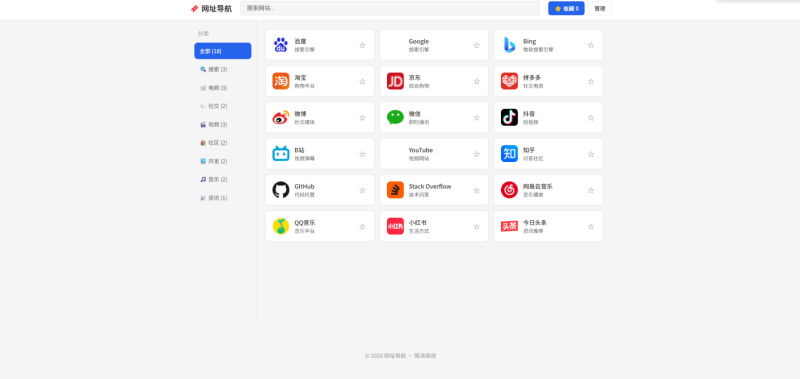The width and height of the screenshot is (800, 379).
Task: Star the 网易云音乐 card
Action: (591, 190)
